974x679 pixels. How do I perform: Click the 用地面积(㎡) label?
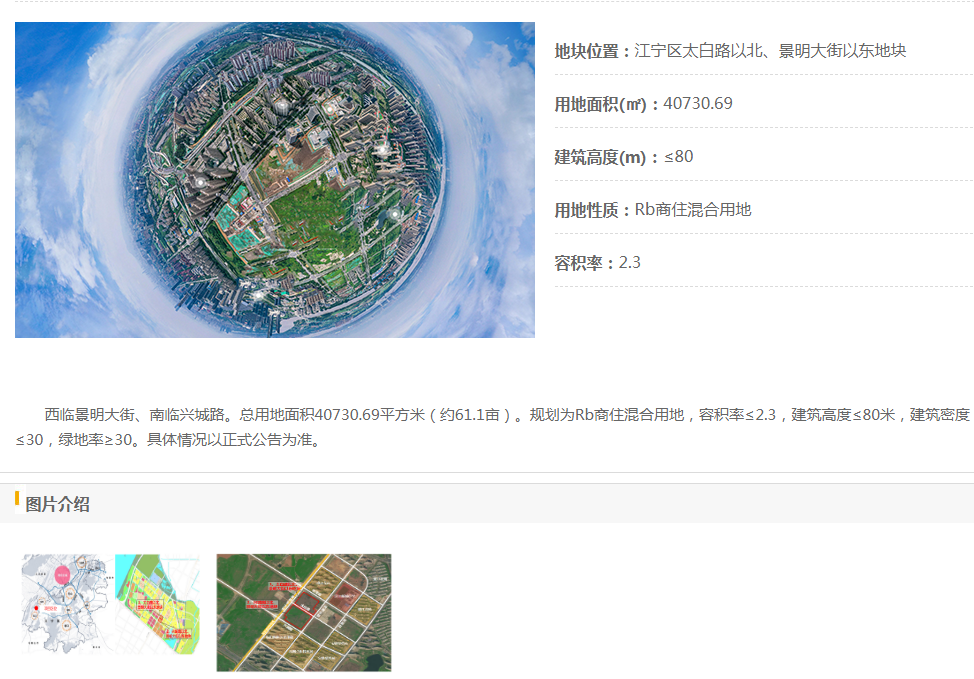606,104
